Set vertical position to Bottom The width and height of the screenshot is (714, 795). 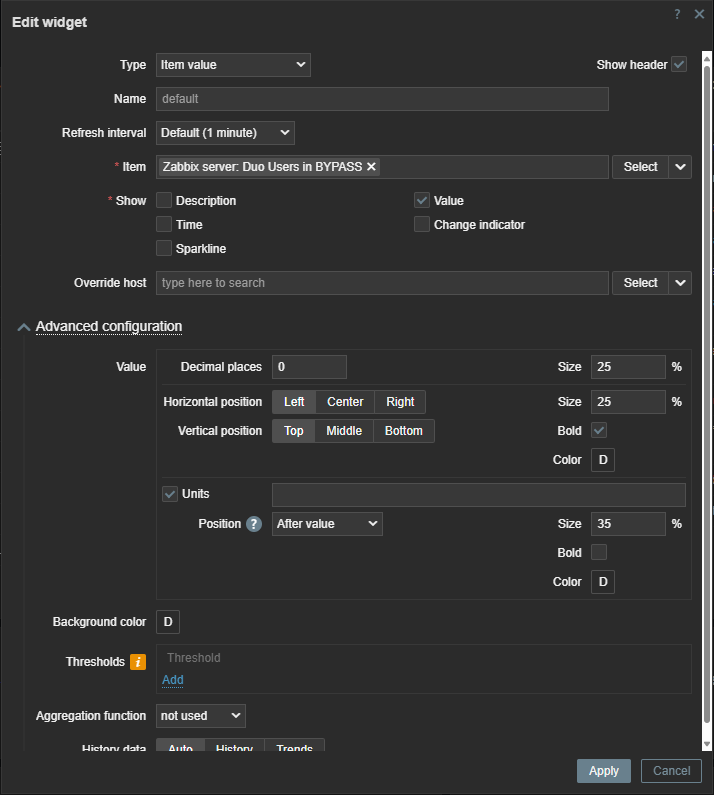point(404,431)
